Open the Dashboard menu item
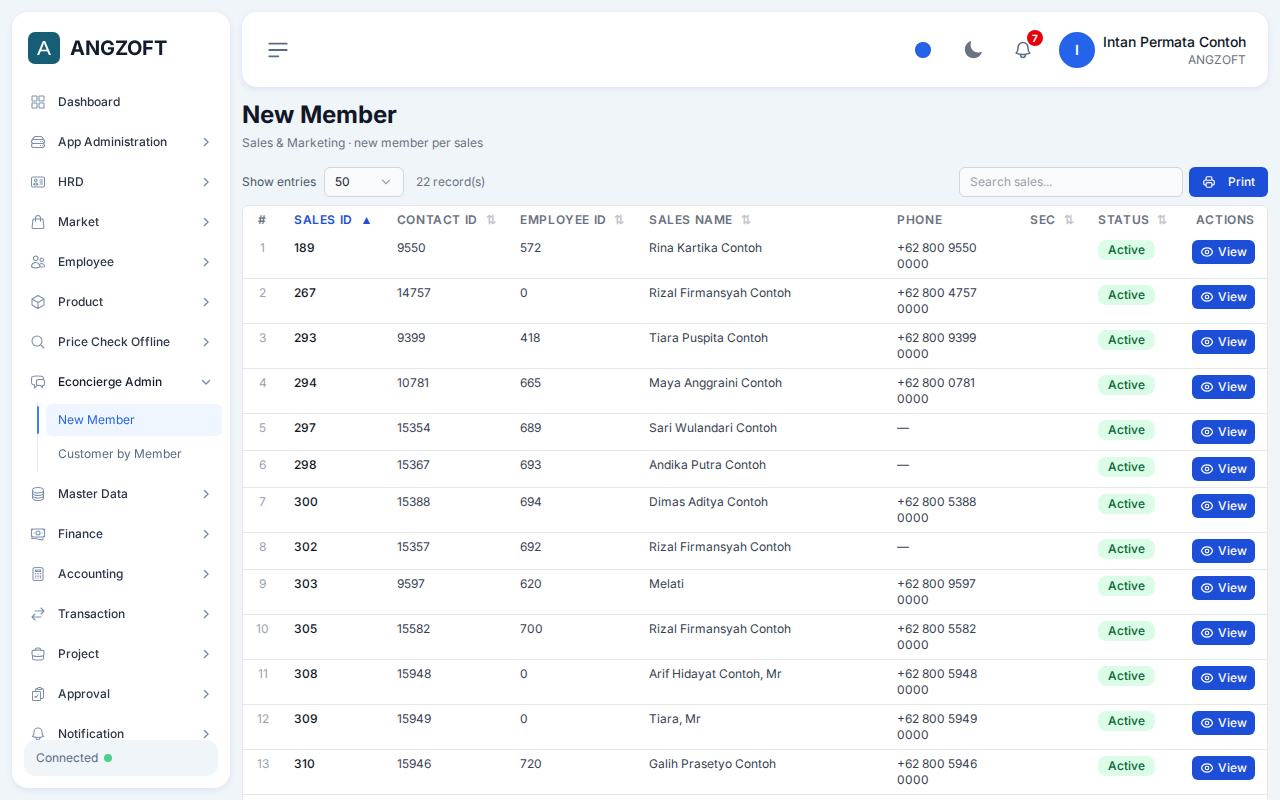Screen dimensions: 1280x800 click(x=121, y=102)
